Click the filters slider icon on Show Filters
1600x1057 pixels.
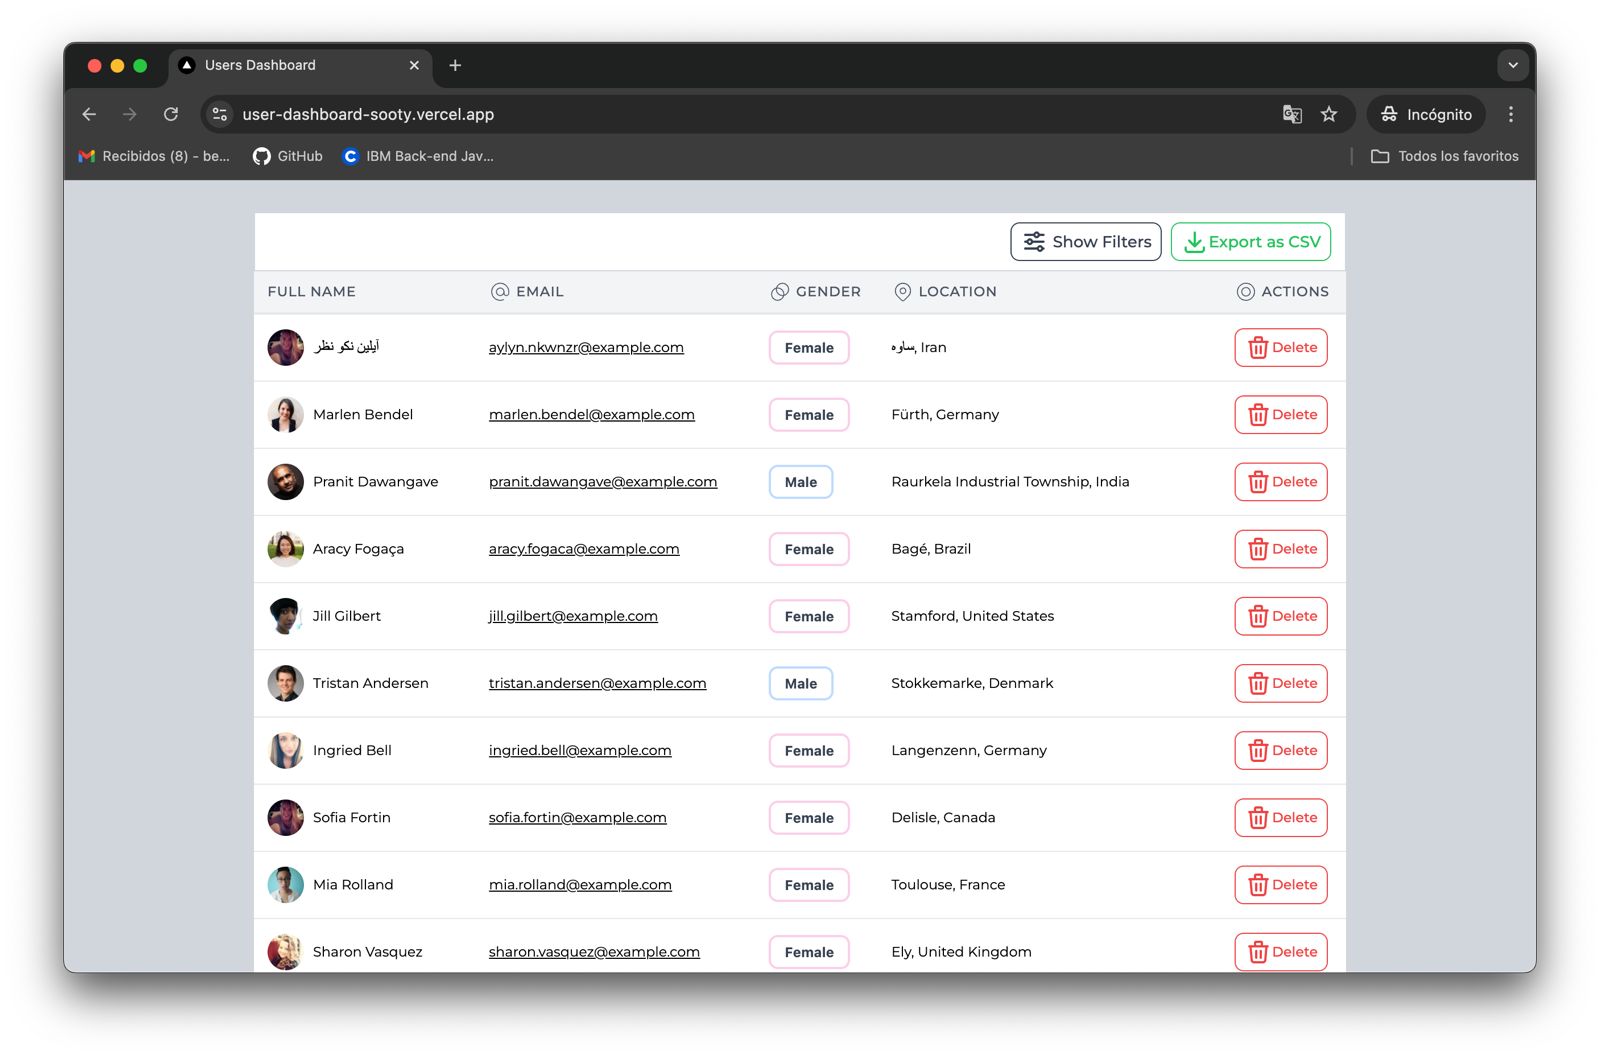click(1033, 241)
